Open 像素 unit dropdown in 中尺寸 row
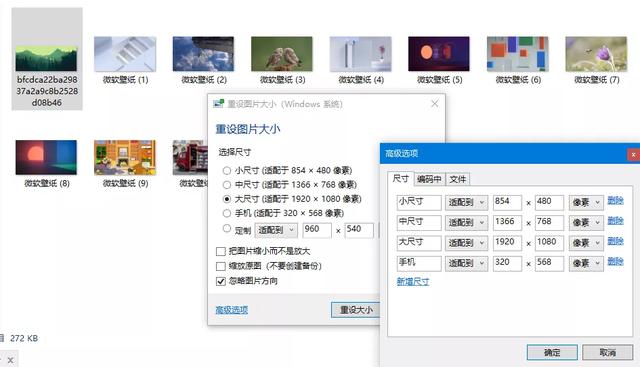640x367 pixels. pos(586,223)
